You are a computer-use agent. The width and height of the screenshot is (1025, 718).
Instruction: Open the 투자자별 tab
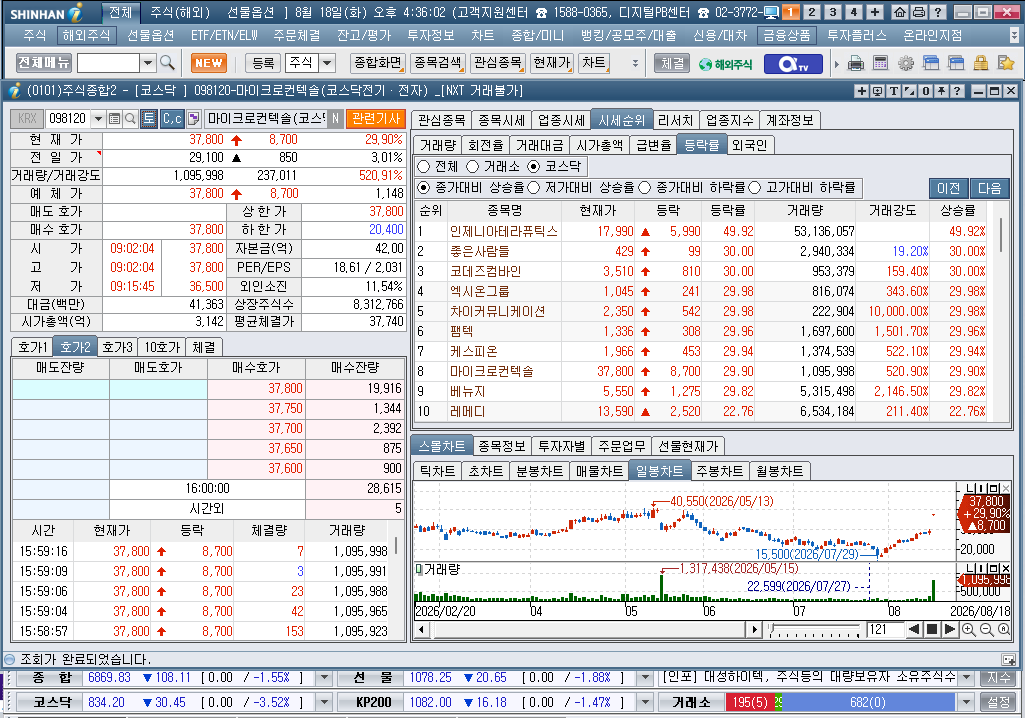(562, 446)
